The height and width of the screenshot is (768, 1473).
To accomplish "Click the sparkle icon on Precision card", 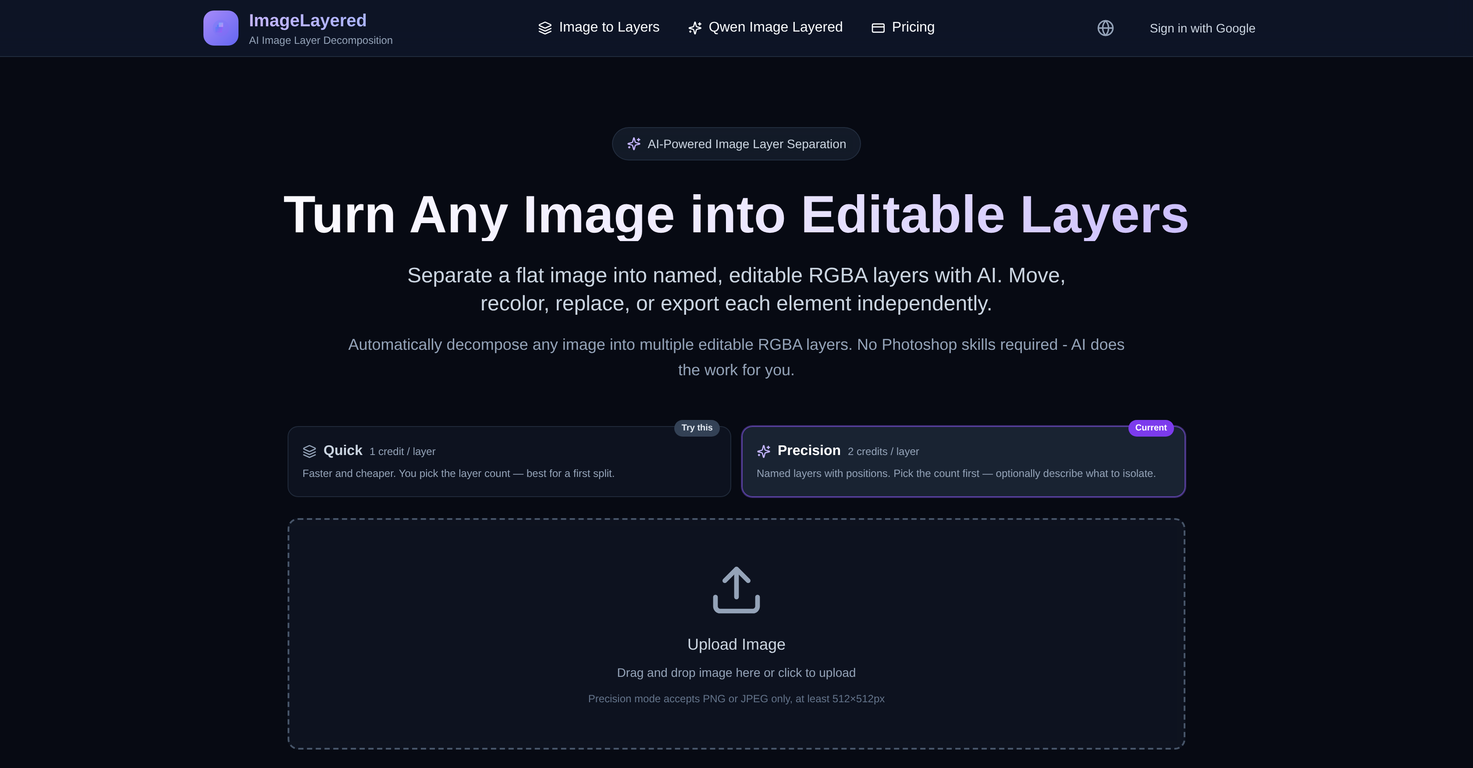I will (764, 451).
